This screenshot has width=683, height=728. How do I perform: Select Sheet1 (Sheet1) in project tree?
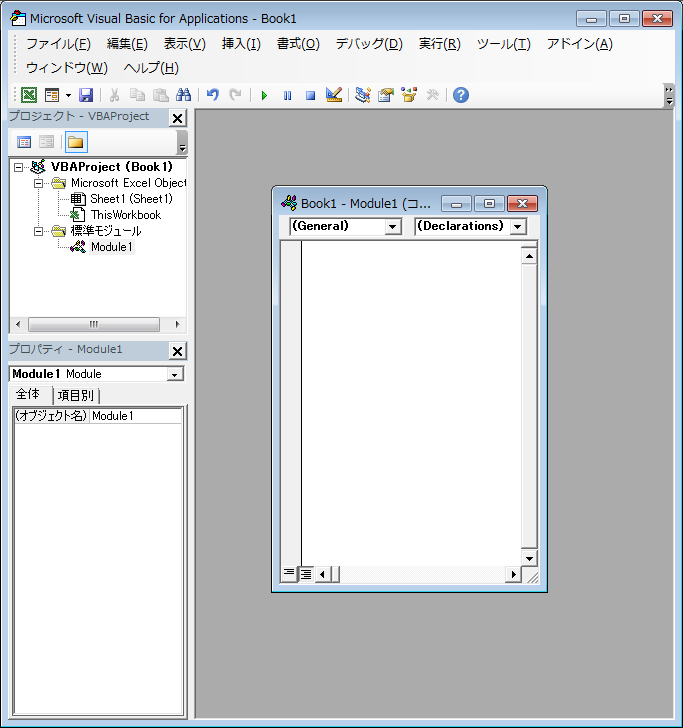coord(131,199)
